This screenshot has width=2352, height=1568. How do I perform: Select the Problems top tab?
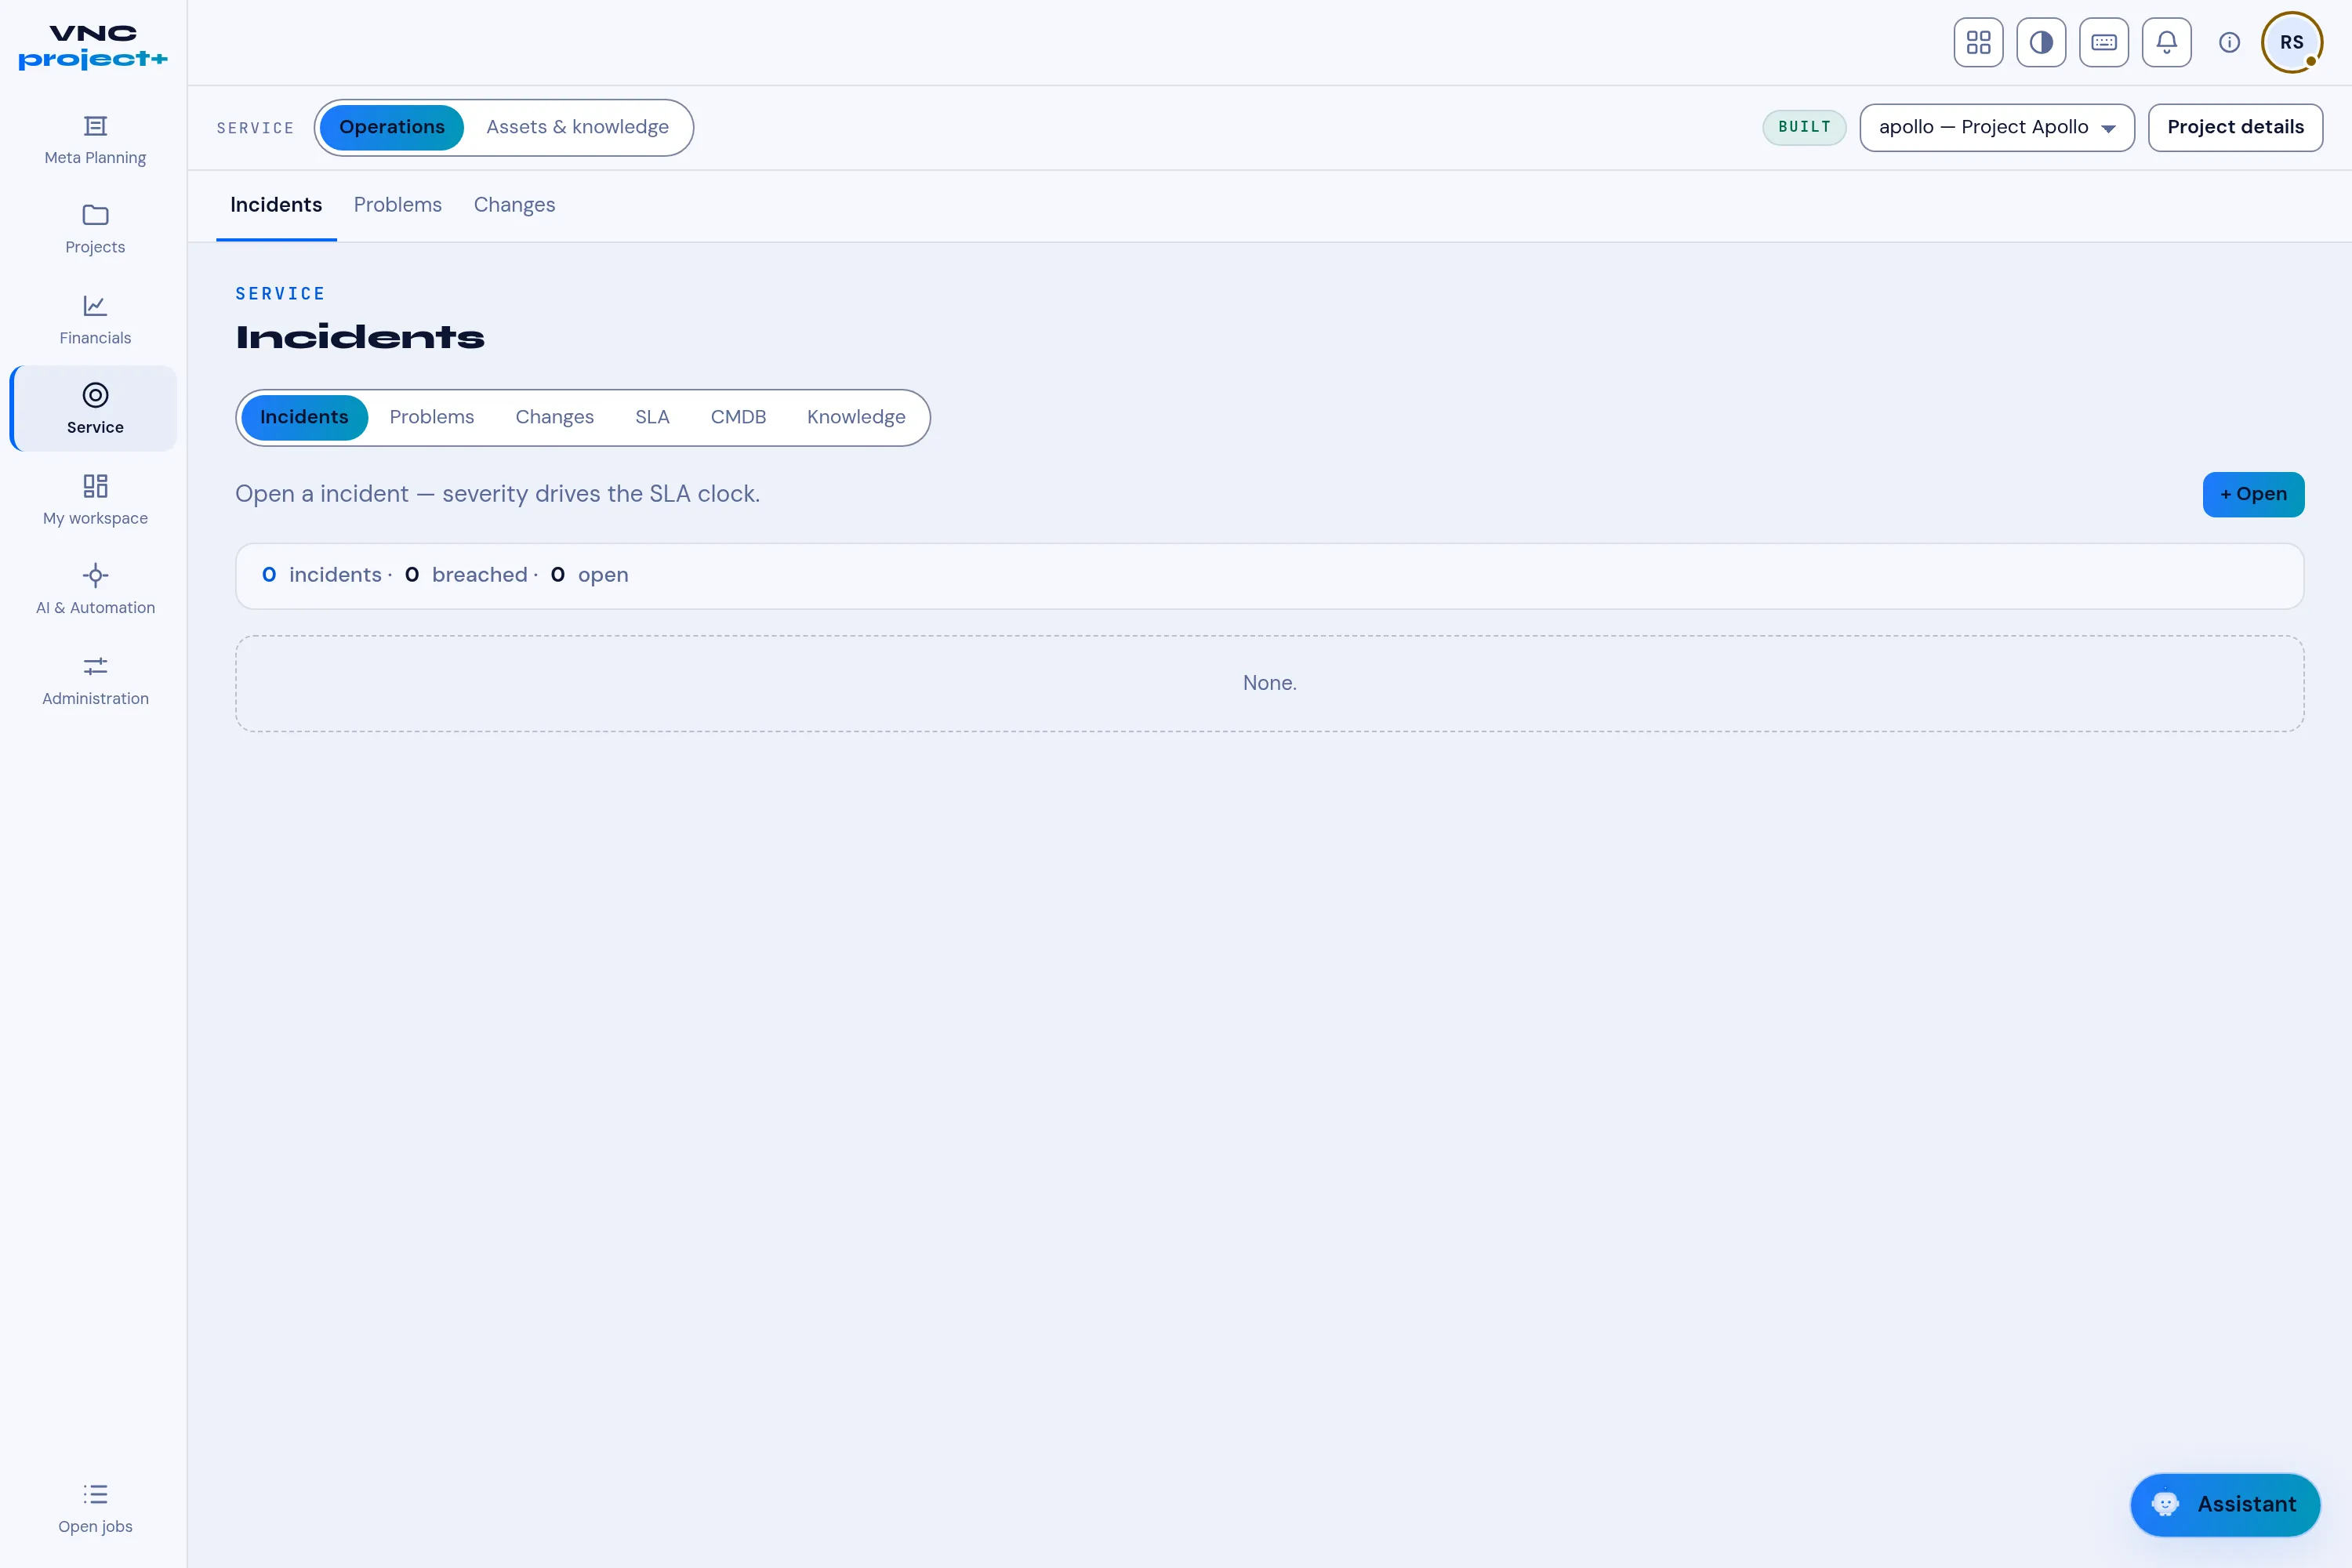[x=398, y=205]
